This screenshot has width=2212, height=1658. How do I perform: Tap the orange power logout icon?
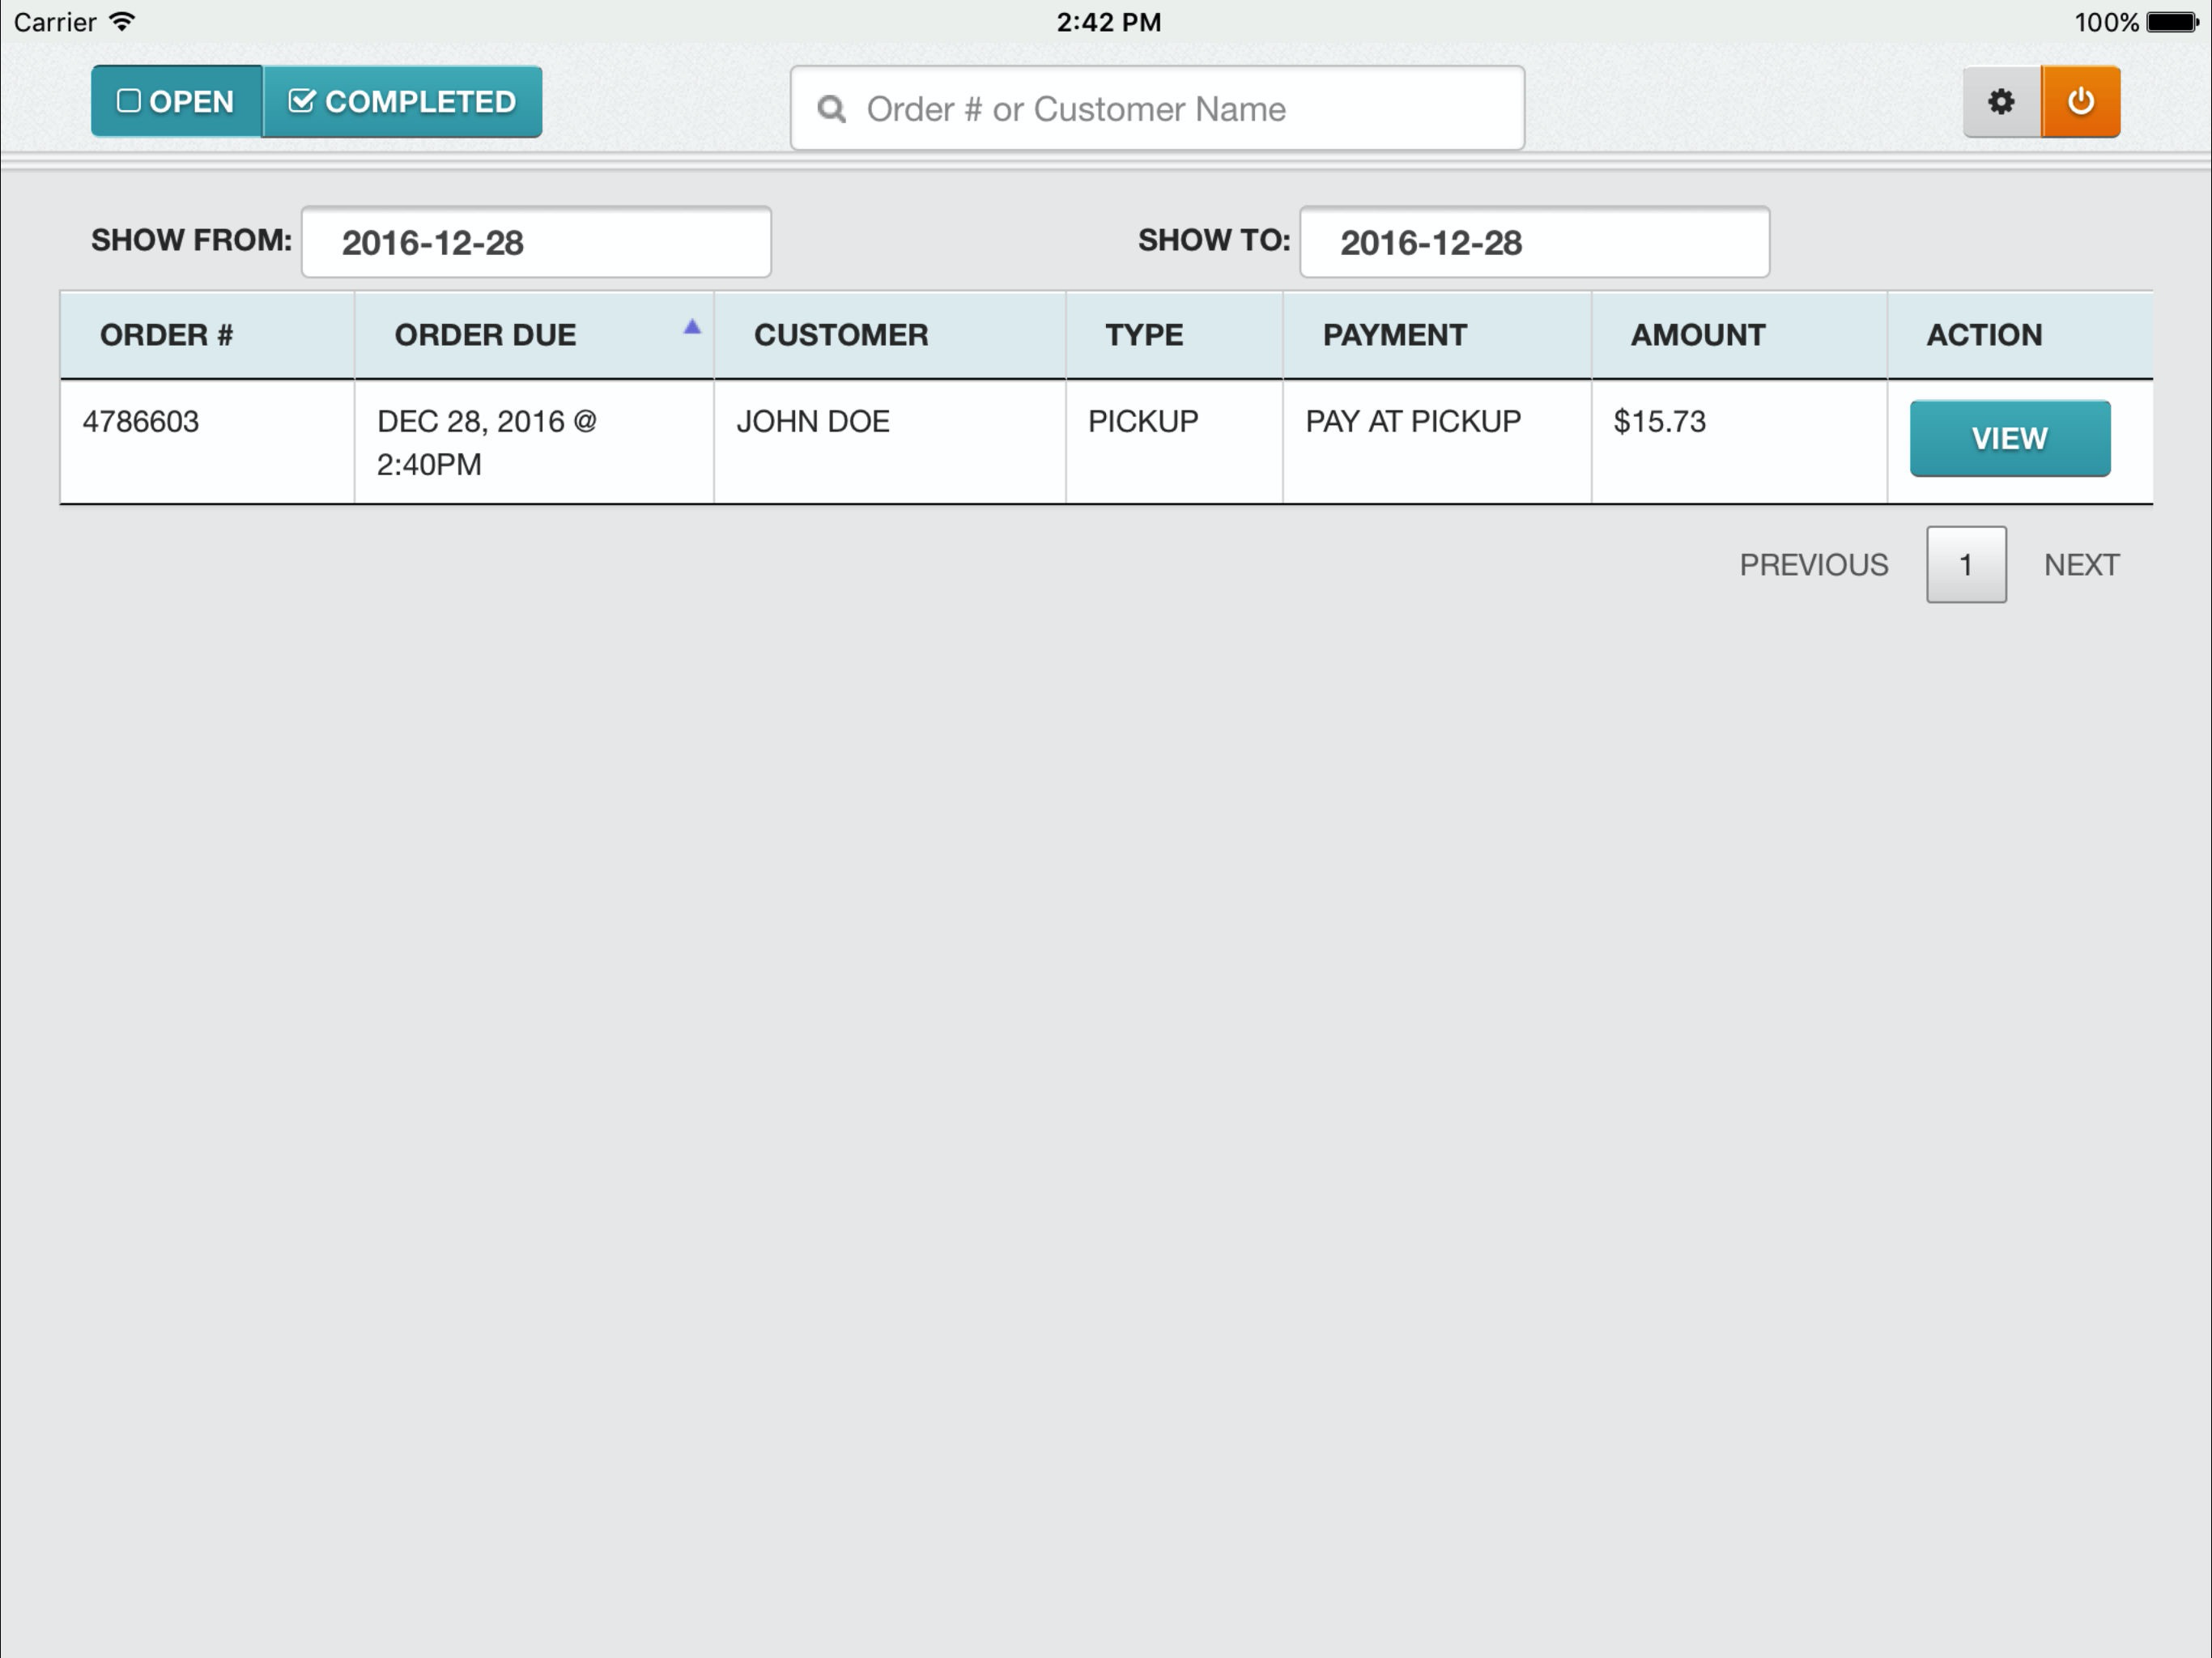pos(2081,101)
